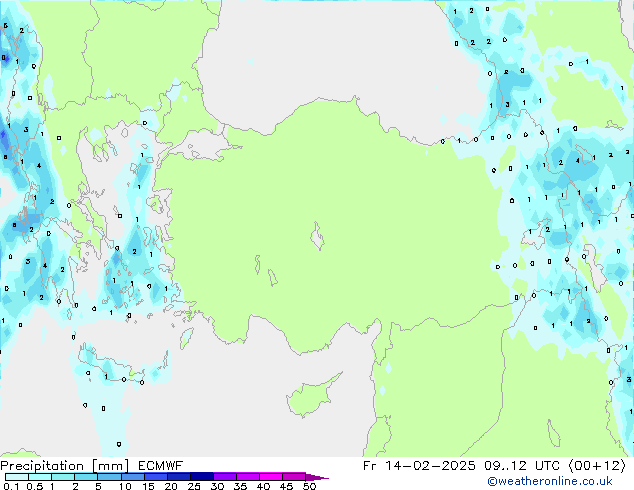The width and height of the screenshot is (634, 490).
Task: Select the 2–5 mm legend color box
Action: click(86, 477)
